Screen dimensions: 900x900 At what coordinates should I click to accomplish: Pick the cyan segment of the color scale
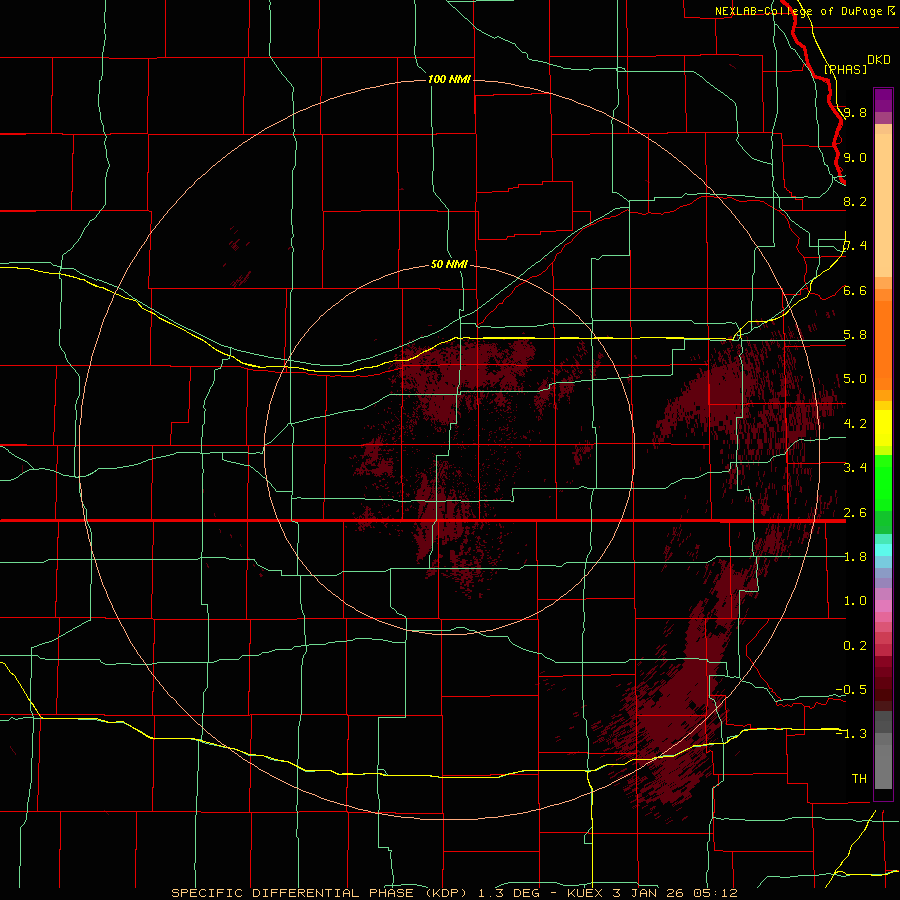(883, 550)
